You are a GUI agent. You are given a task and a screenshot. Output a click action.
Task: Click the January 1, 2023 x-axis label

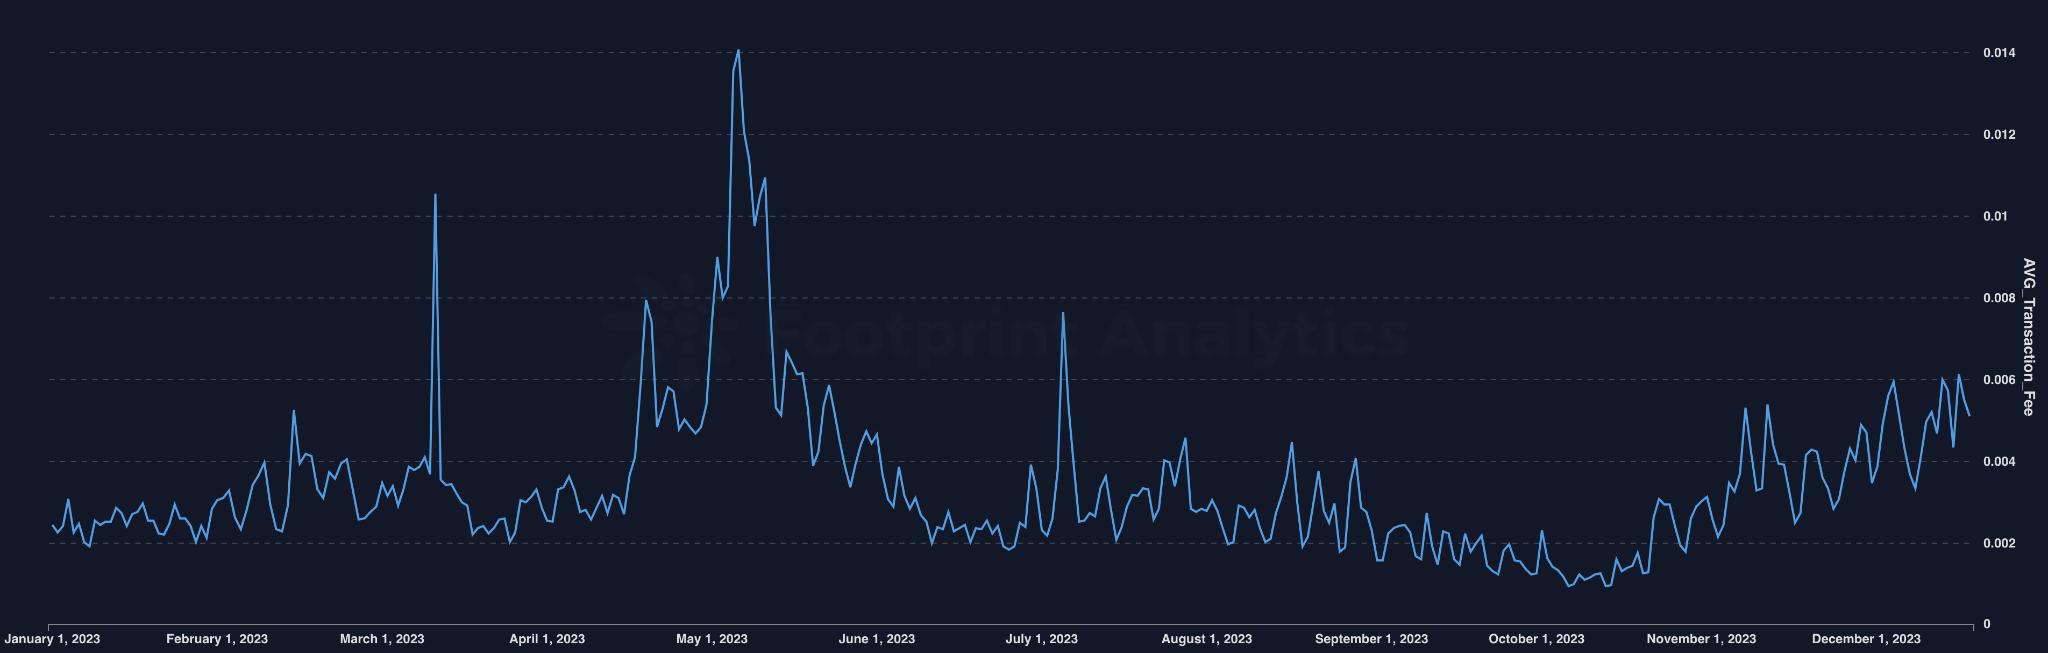52,639
